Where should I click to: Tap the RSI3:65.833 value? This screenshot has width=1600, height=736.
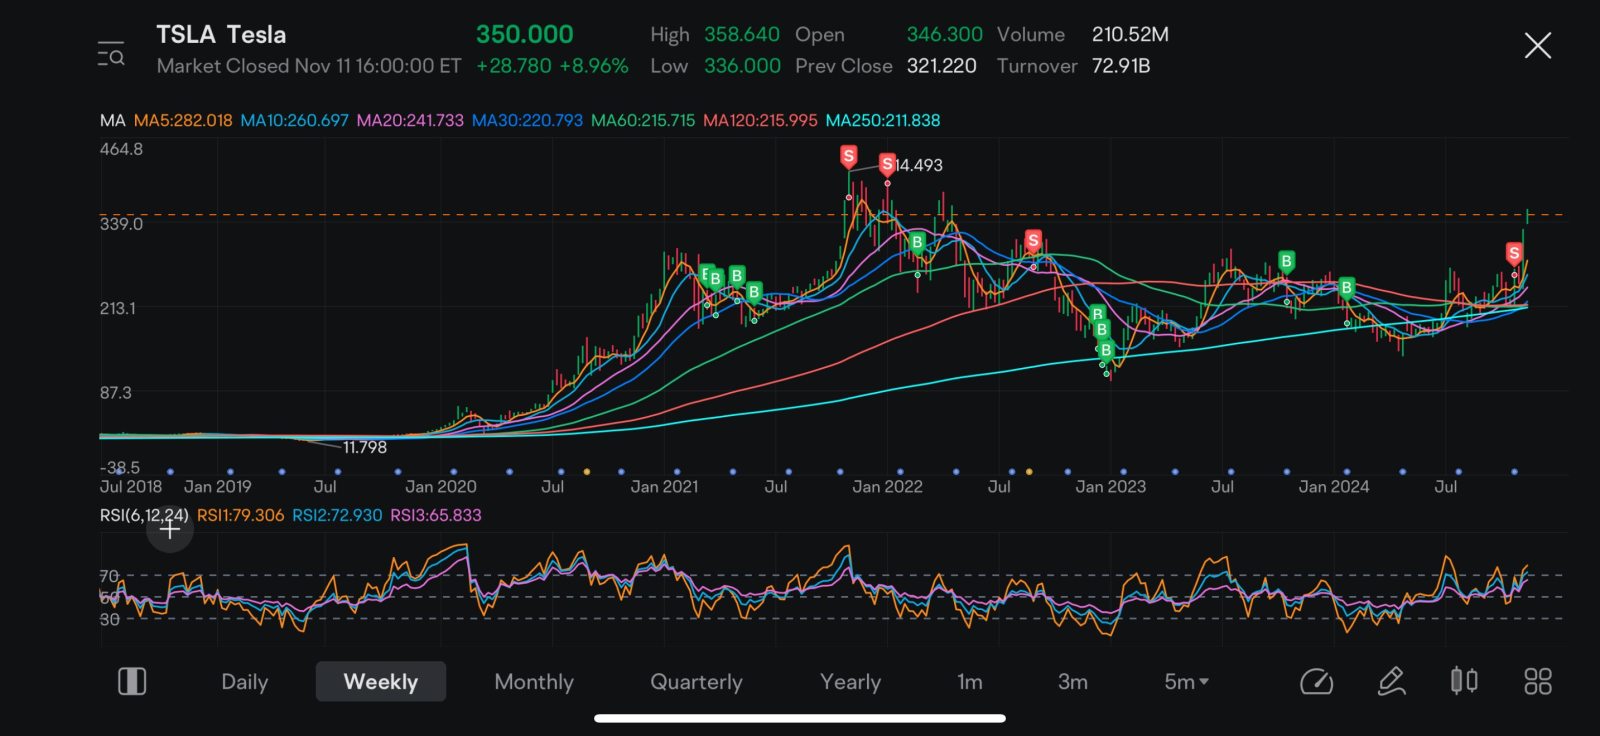pyautogui.click(x=436, y=516)
